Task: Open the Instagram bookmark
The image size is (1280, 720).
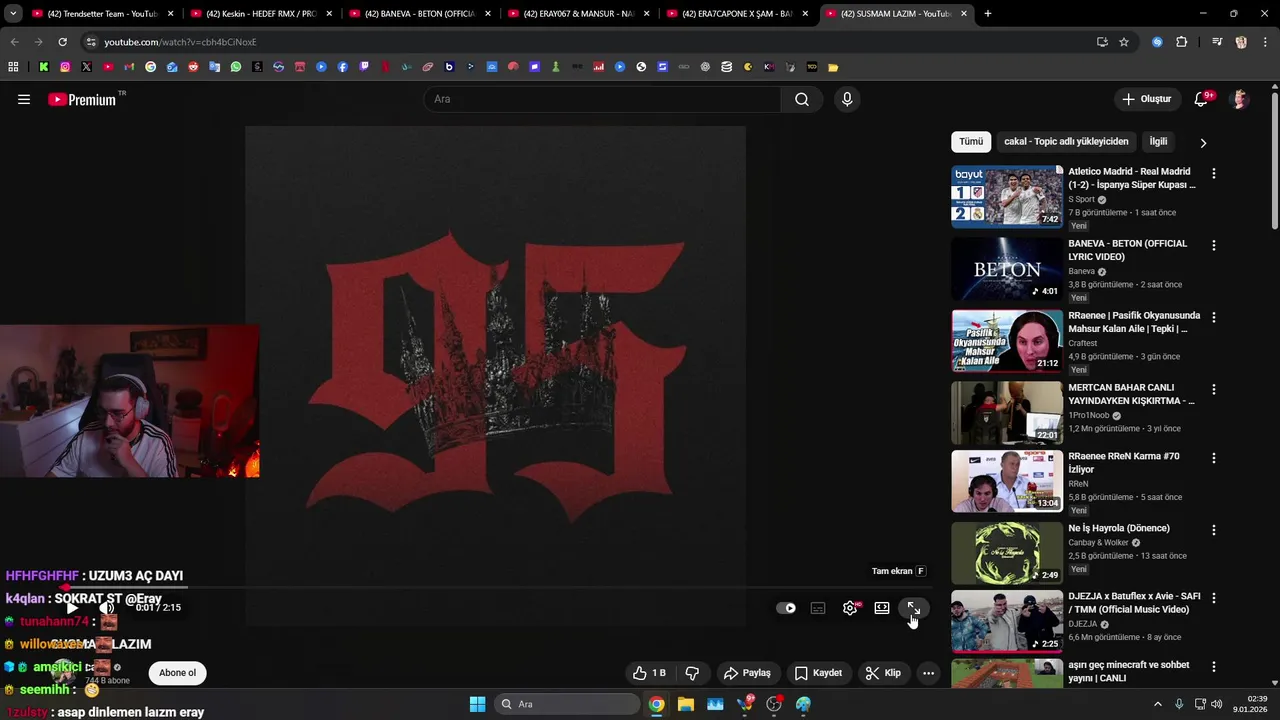Action: point(65,67)
